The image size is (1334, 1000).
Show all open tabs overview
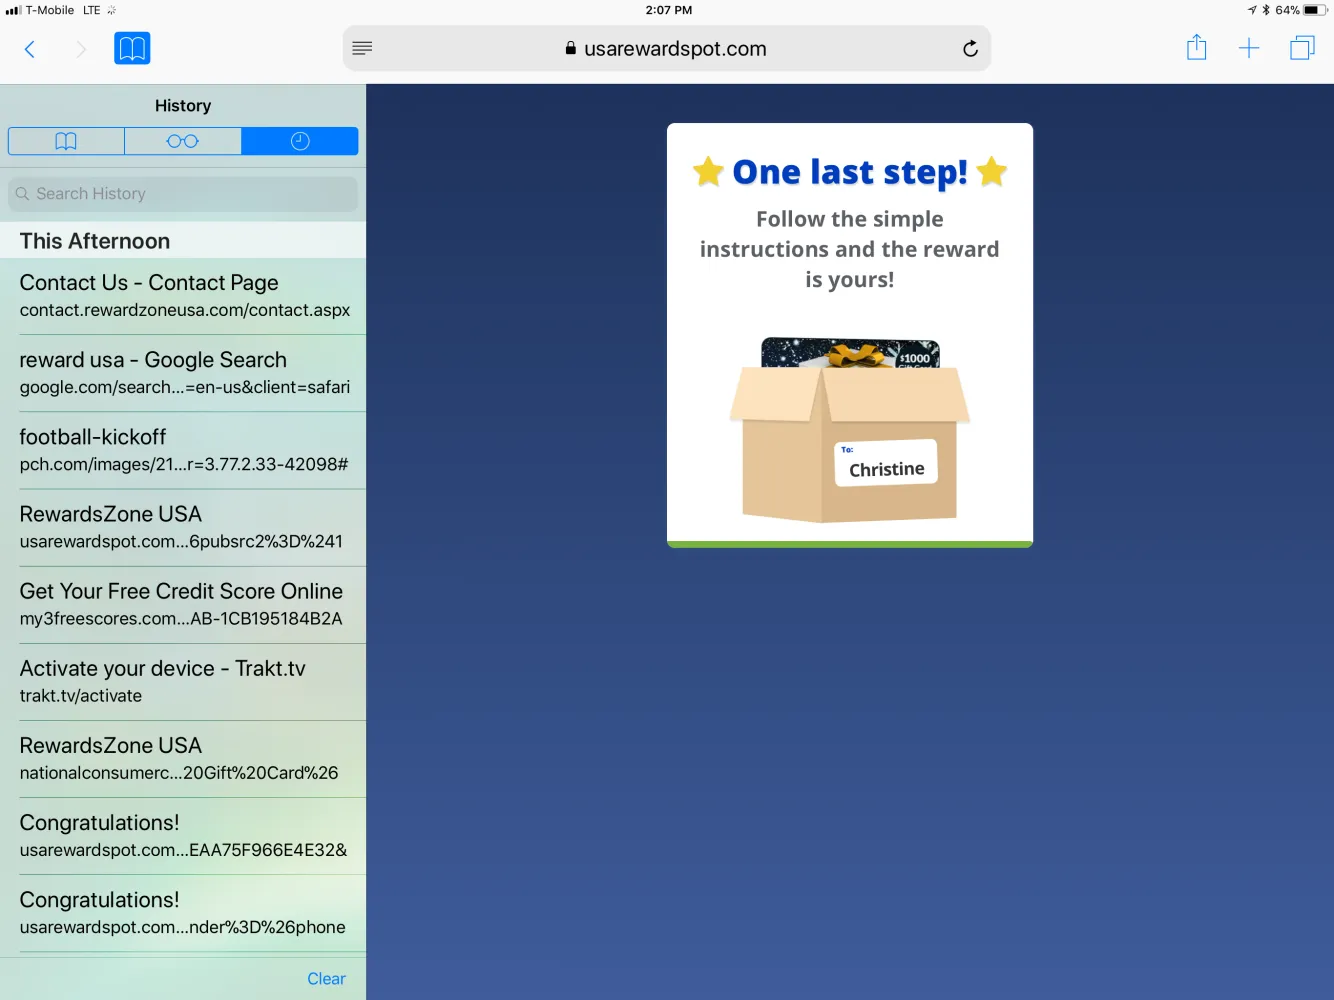[1301, 48]
